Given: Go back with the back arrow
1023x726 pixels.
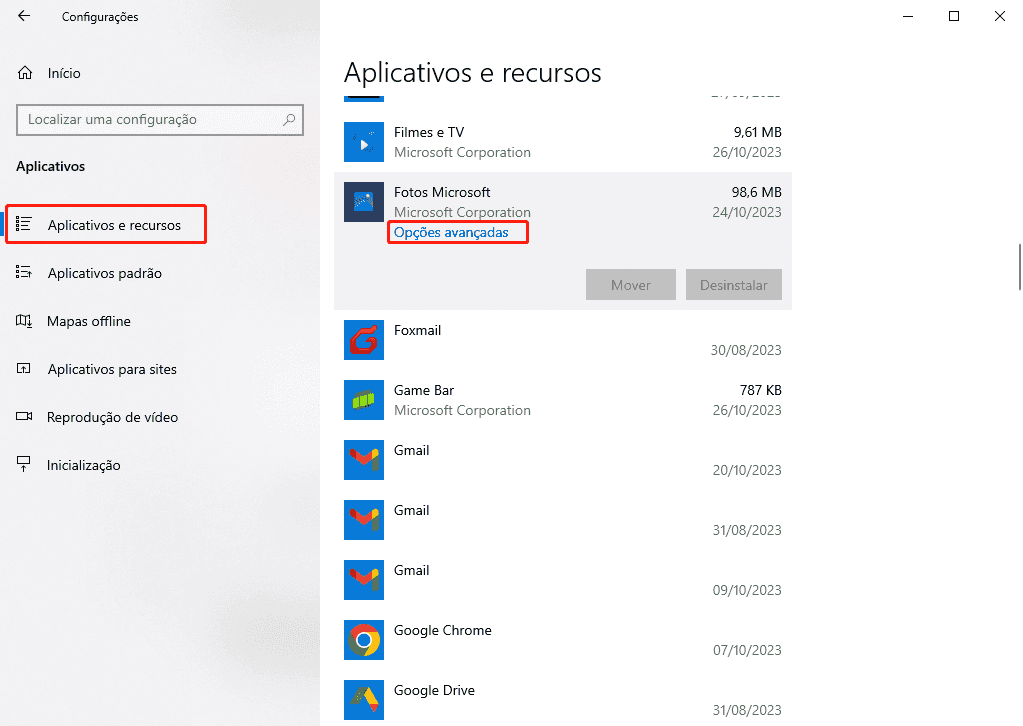Looking at the screenshot, I should point(24,16).
